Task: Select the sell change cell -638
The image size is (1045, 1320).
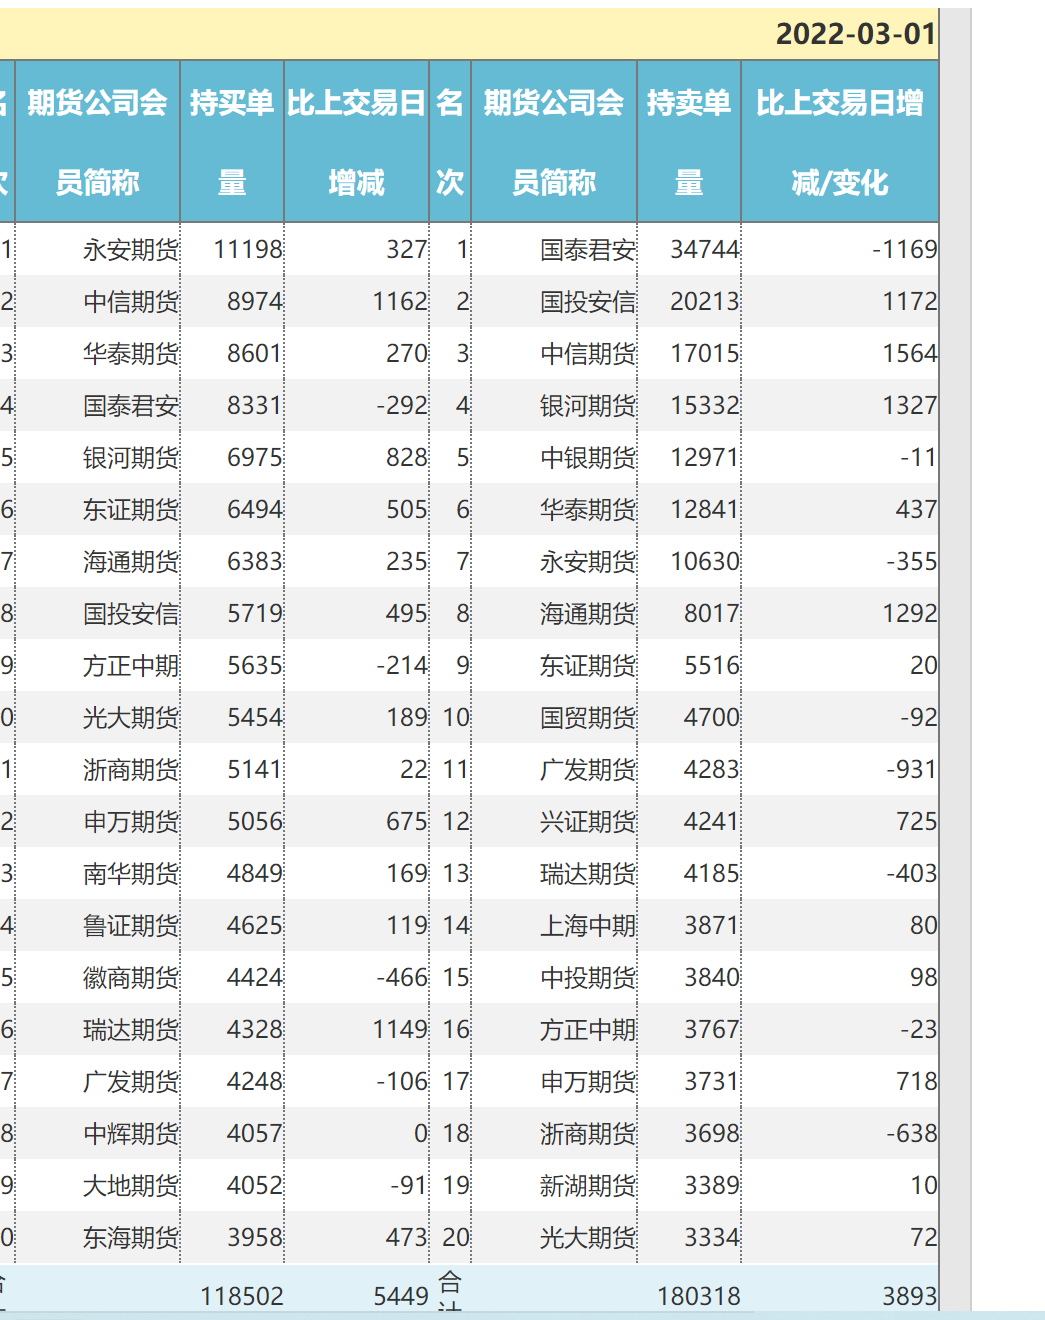Action: [x=840, y=1133]
